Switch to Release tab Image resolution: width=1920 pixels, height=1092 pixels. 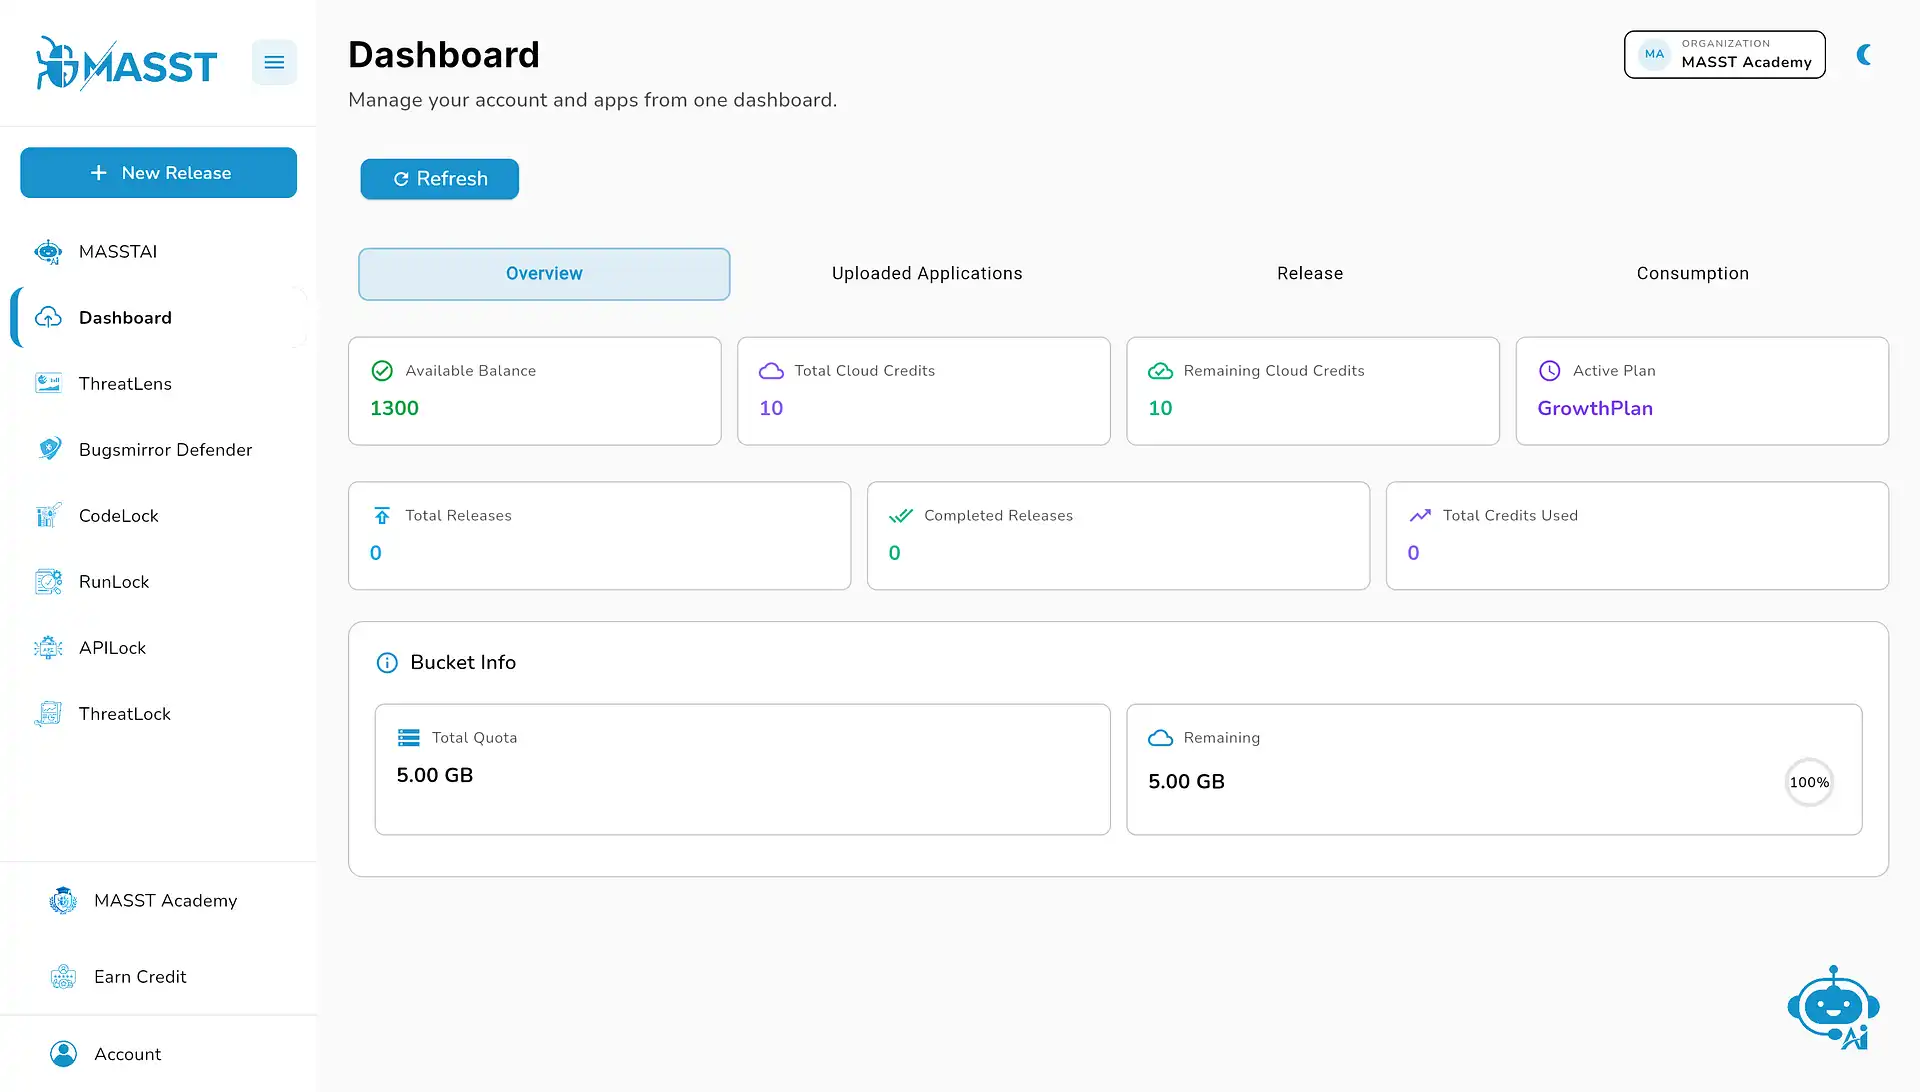1310,274
